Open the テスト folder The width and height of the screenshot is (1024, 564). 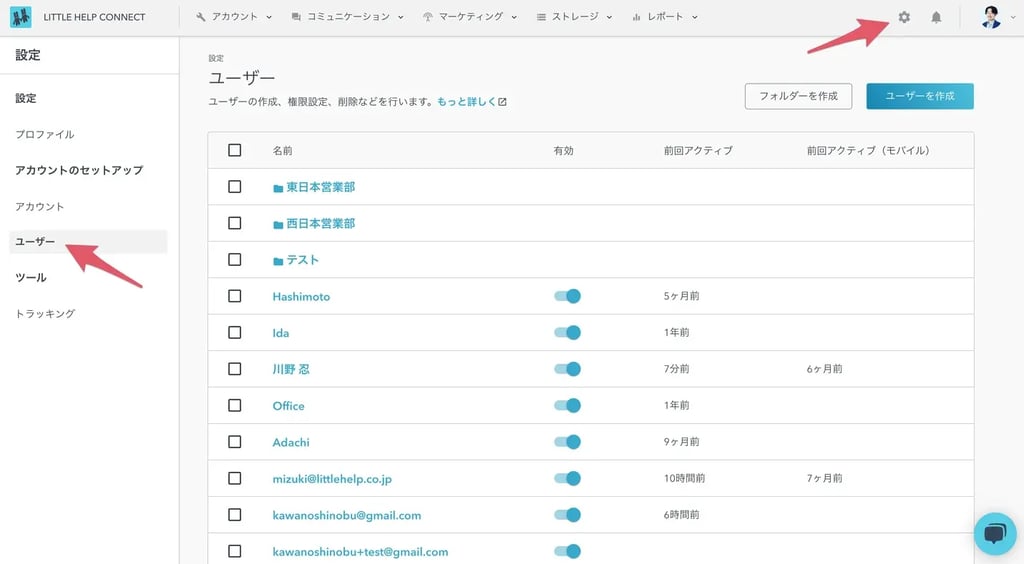click(302, 260)
